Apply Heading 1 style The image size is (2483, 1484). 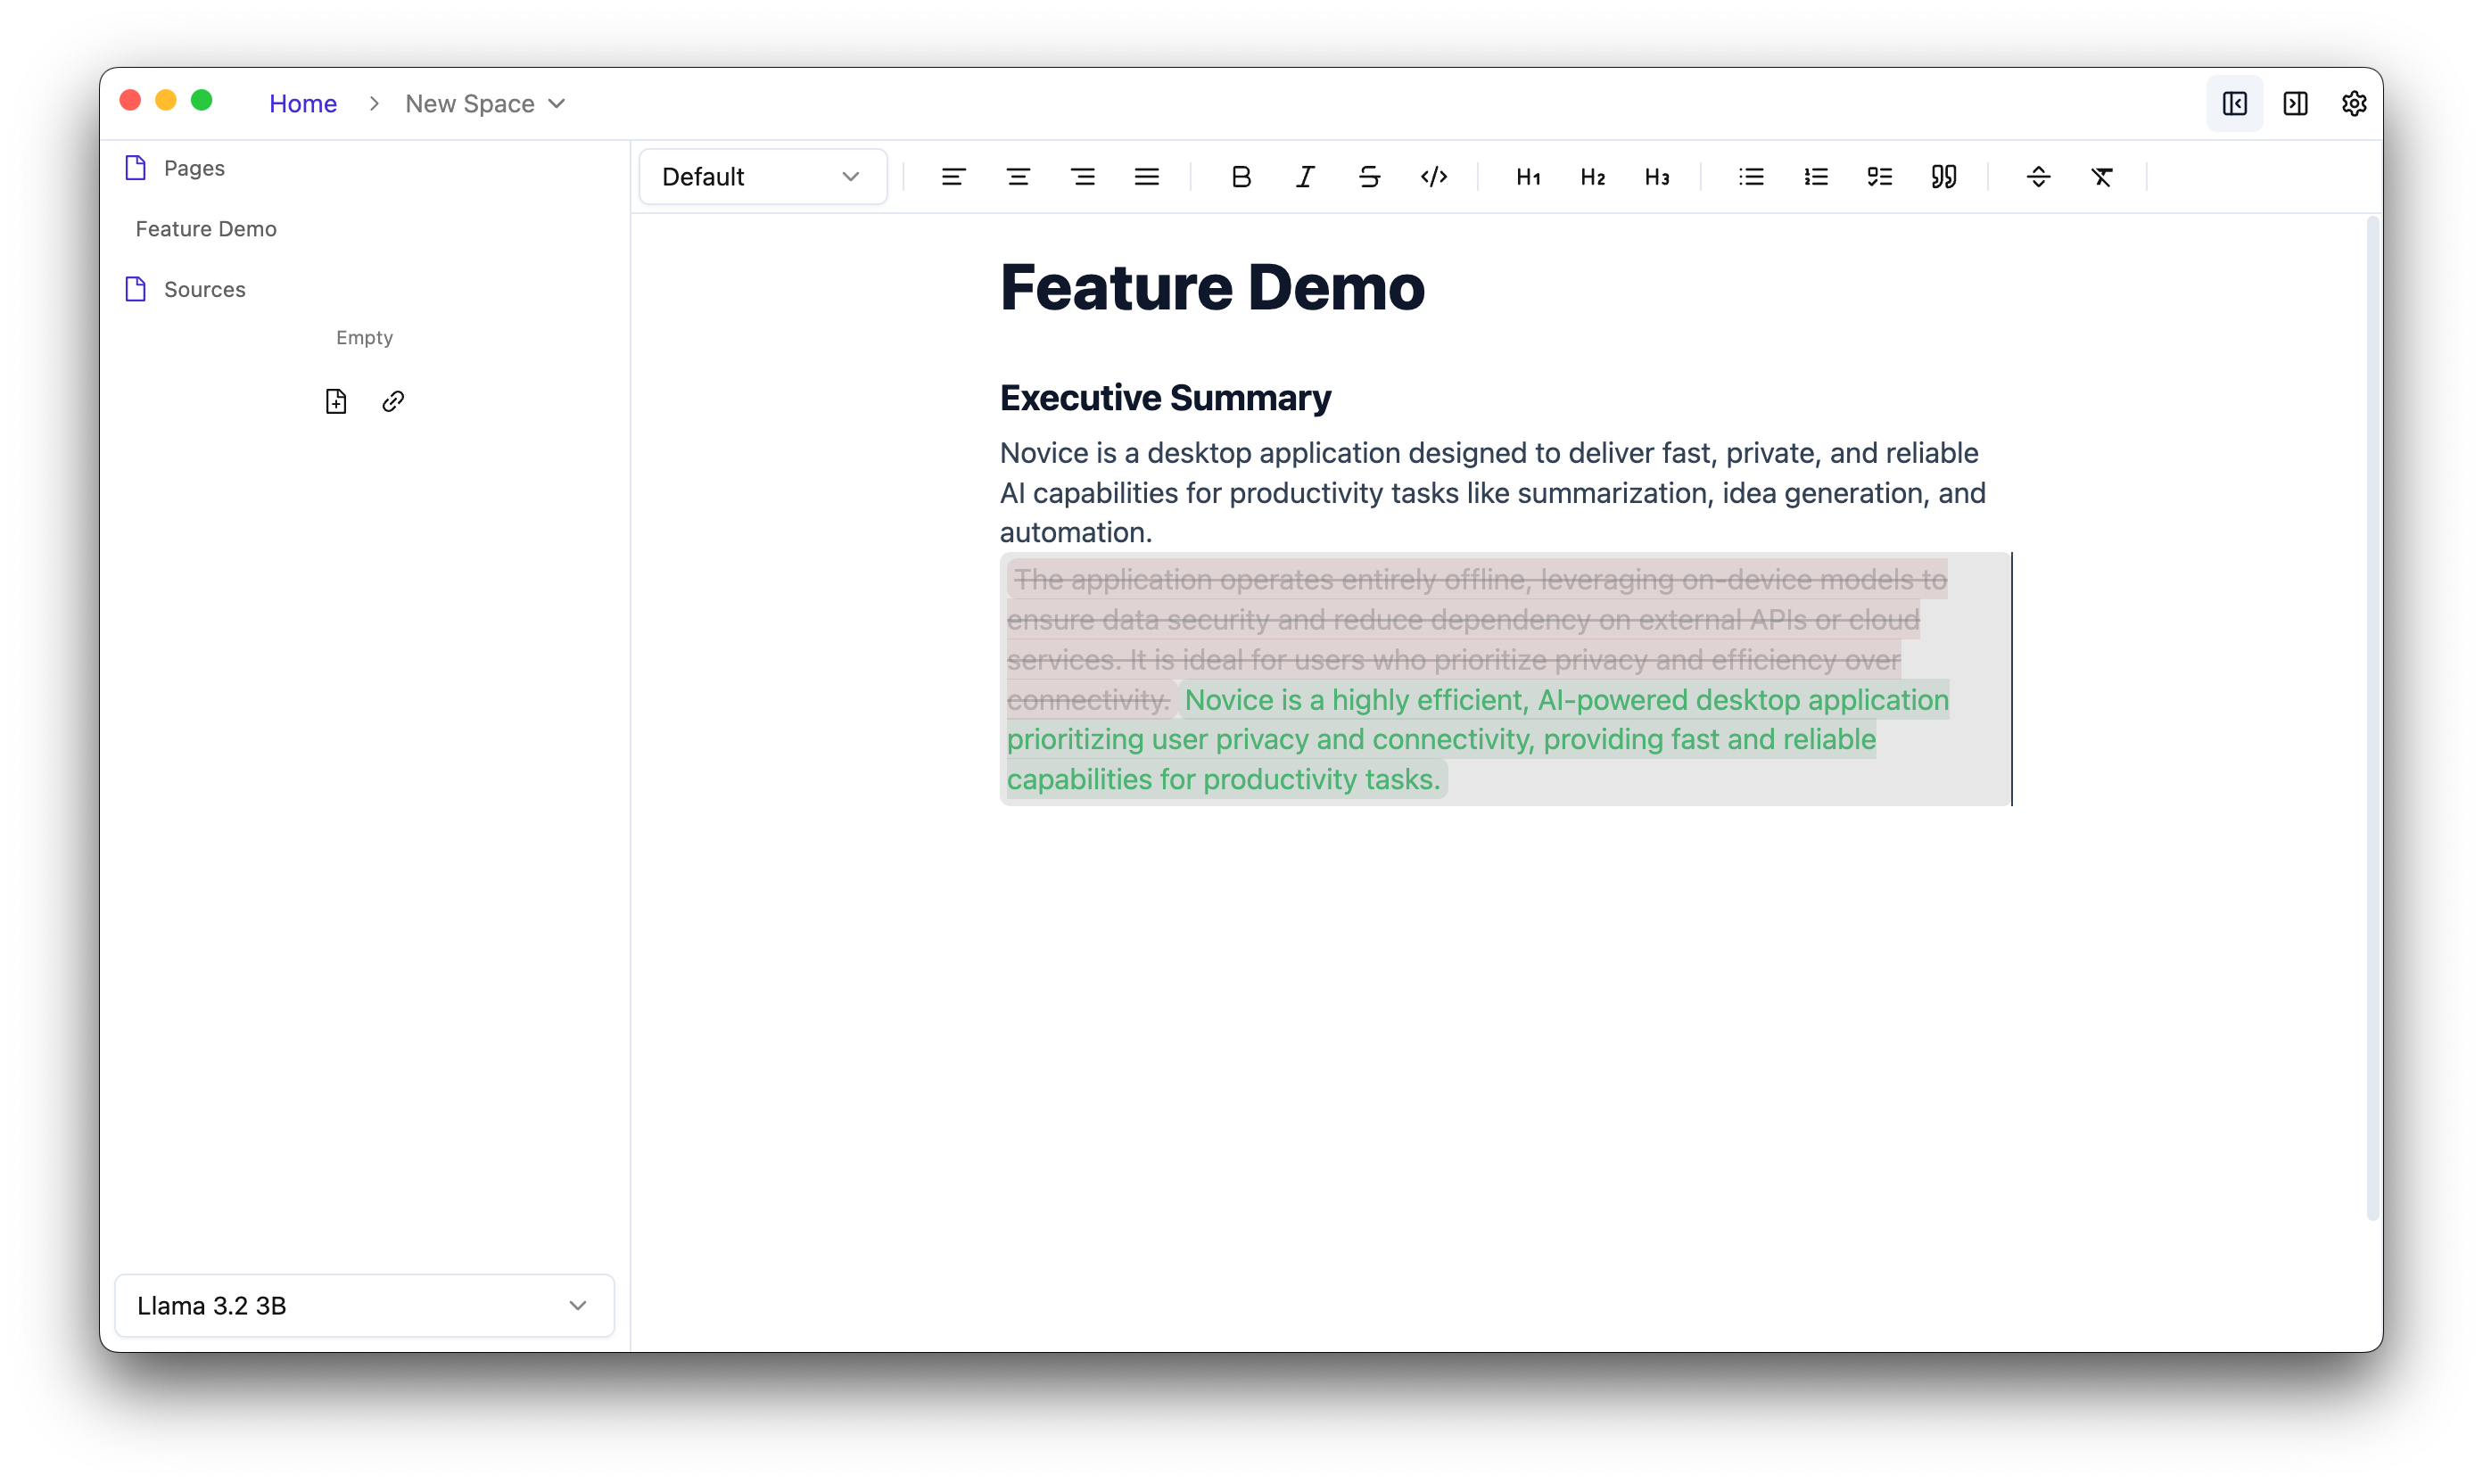point(1528,177)
